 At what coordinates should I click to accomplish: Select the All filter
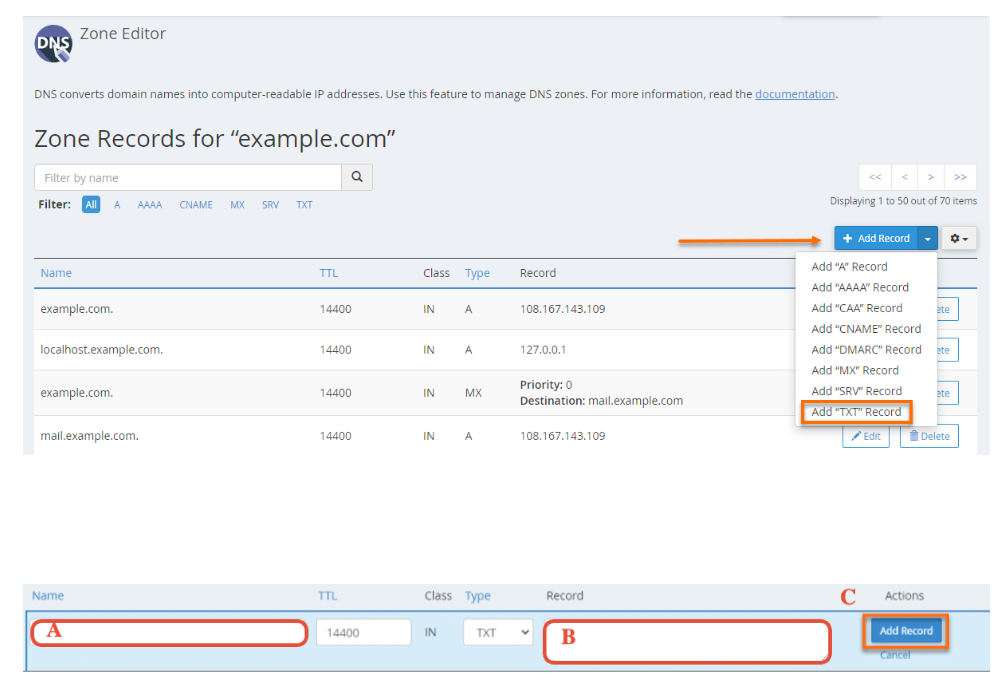[x=91, y=205]
